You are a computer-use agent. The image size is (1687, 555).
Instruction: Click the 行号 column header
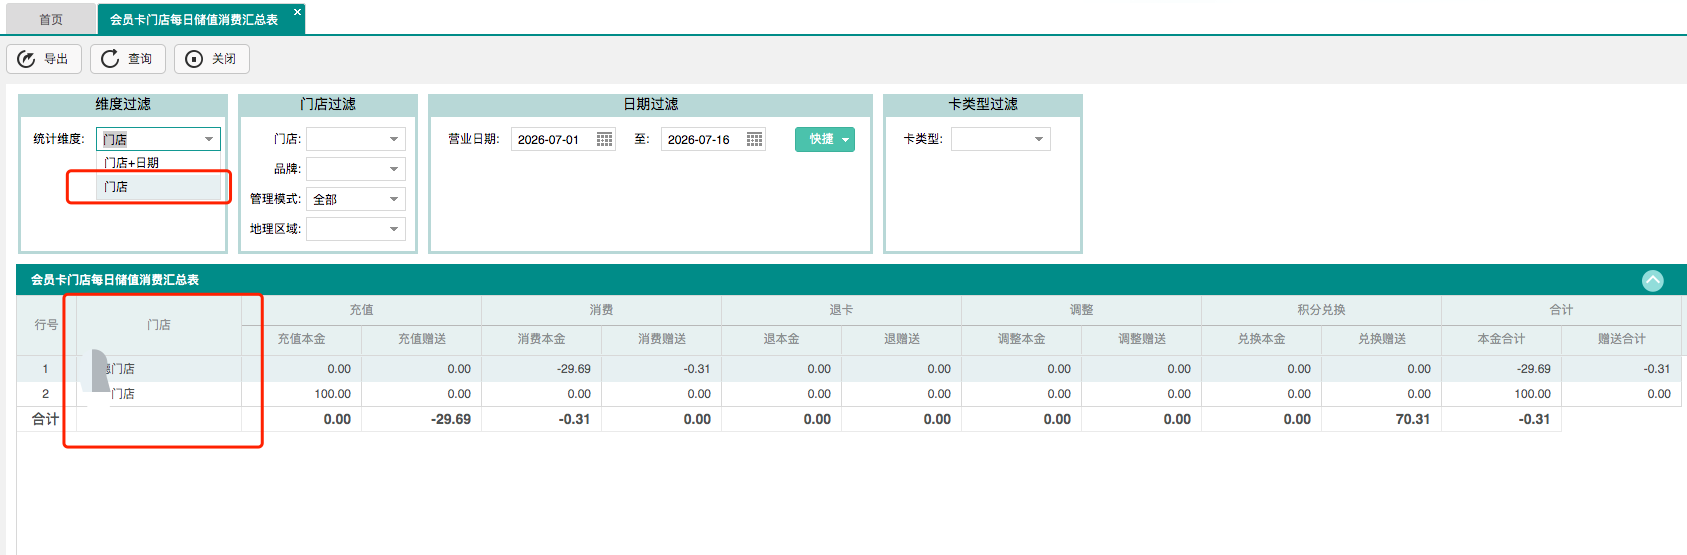pos(46,325)
